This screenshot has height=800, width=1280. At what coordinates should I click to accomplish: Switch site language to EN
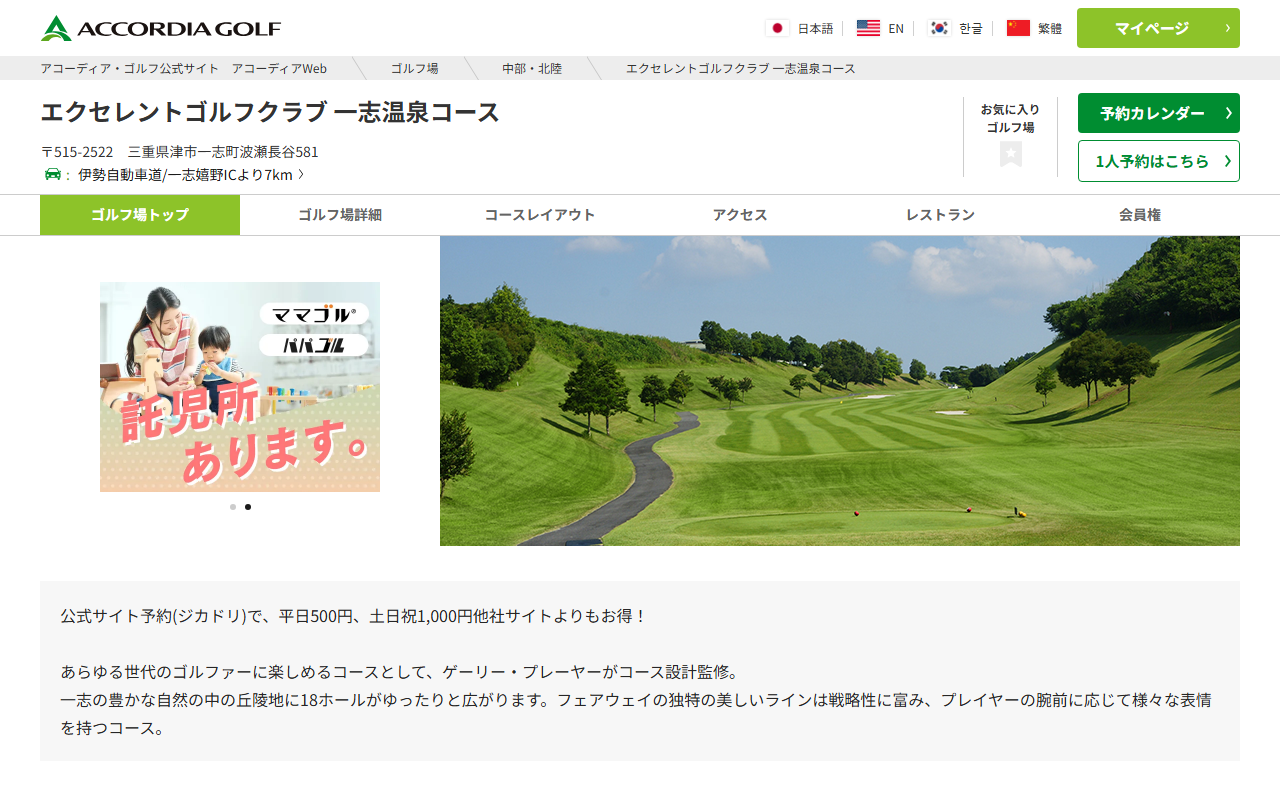[896, 28]
